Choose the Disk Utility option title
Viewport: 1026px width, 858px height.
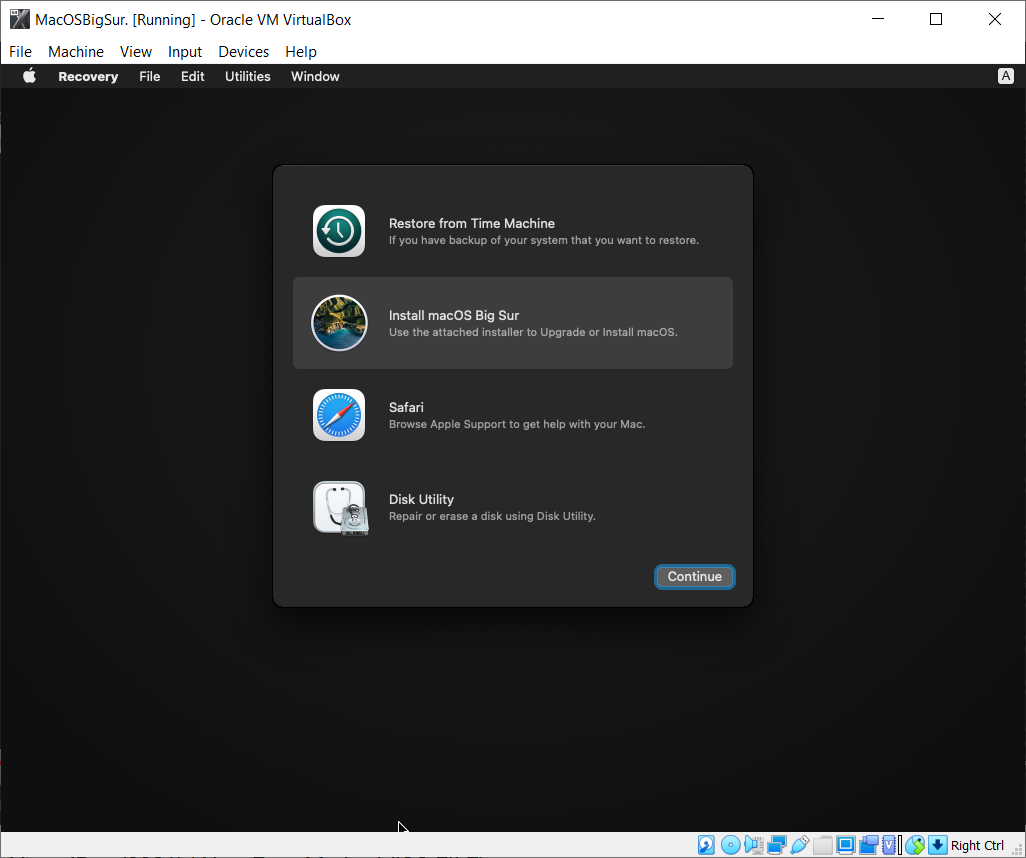tap(421, 499)
